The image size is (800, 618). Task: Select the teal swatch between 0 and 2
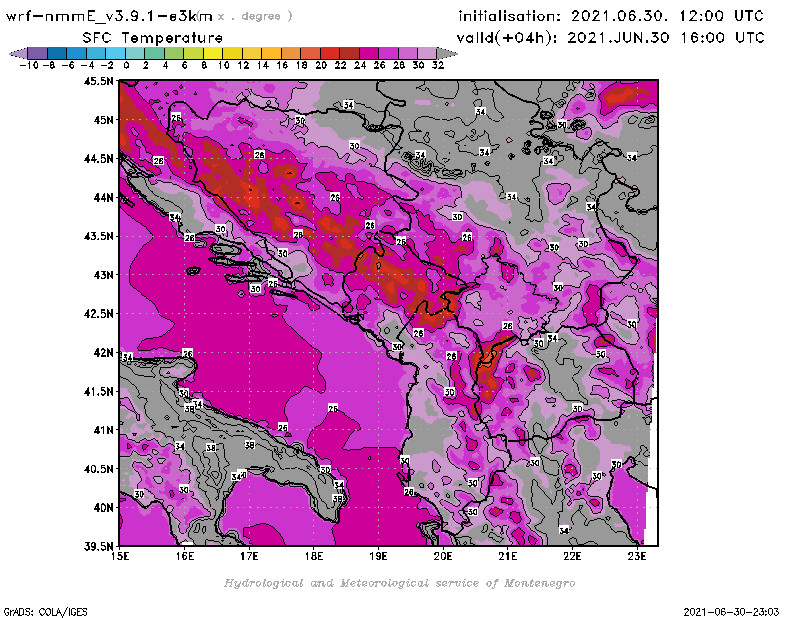coord(135,54)
